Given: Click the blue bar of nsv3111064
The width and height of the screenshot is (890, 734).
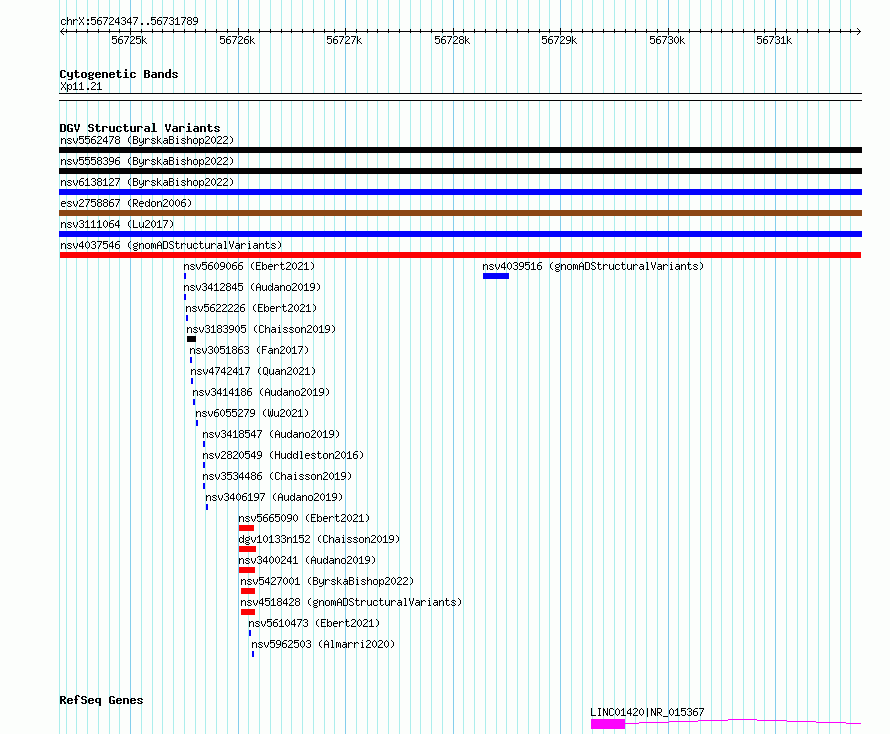Looking at the screenshot, I should tap(460, 234).
